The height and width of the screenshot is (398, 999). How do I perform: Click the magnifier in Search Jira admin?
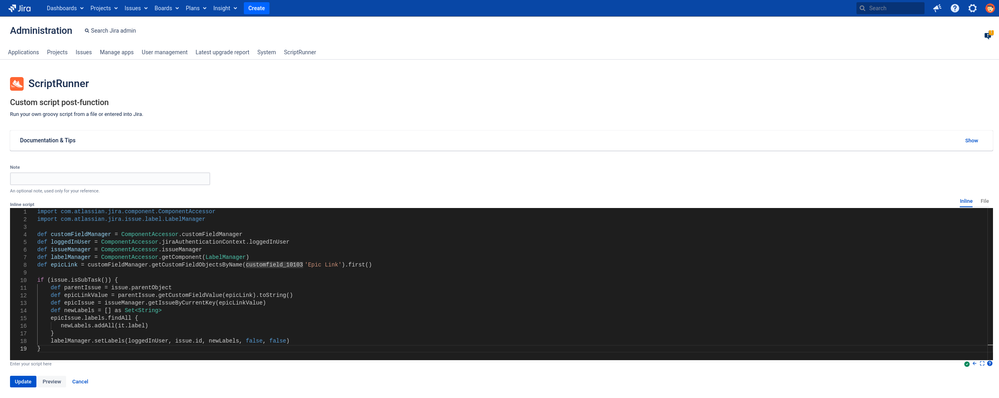[x=87, y=31]
